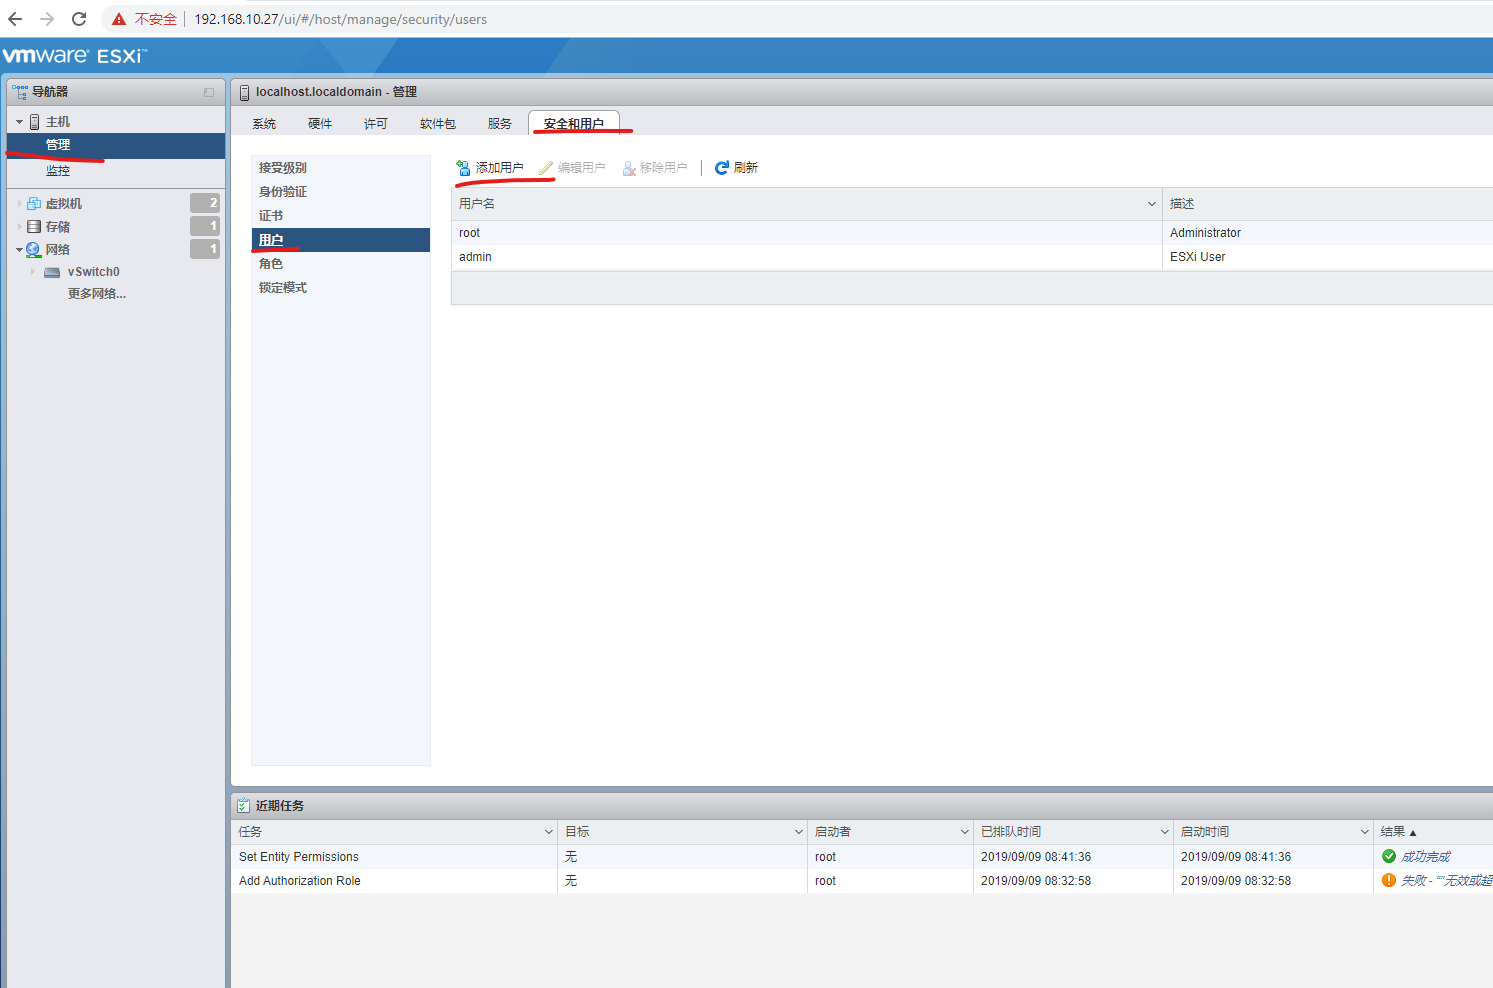Screen dimensions: 1493x988
Task: Click the 成功完成 result link
Action: [x=1425, y=857]
